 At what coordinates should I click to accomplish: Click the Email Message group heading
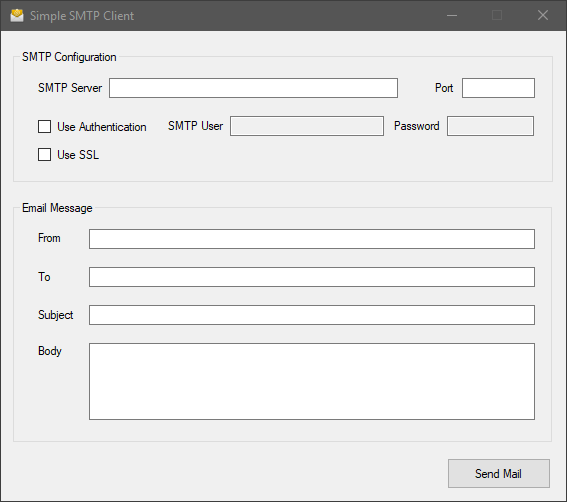57,208
